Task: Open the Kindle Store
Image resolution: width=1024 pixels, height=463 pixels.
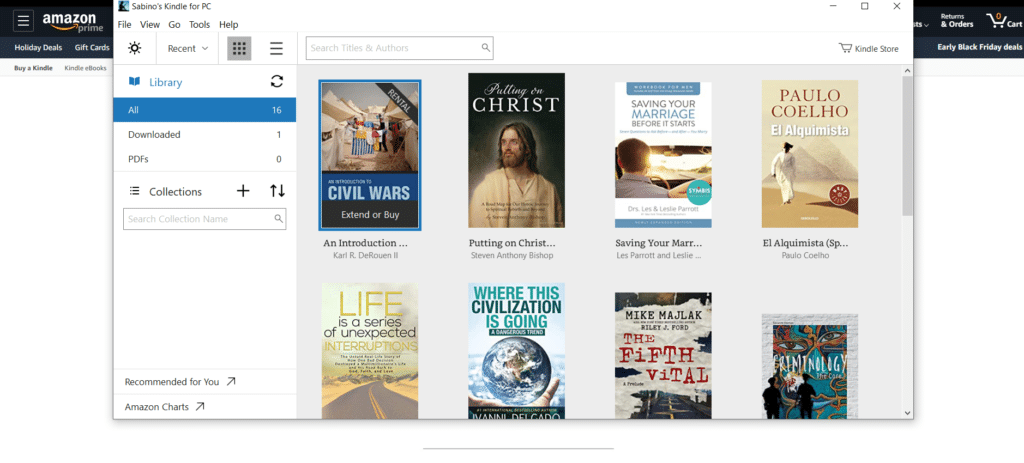Action: click(x=869, y=48)
